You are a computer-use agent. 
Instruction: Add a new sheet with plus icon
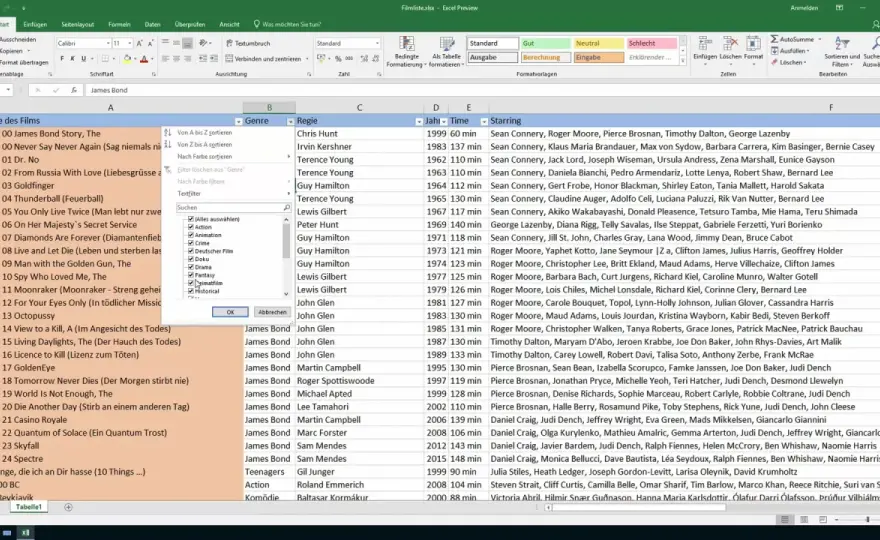coord(68,507)
